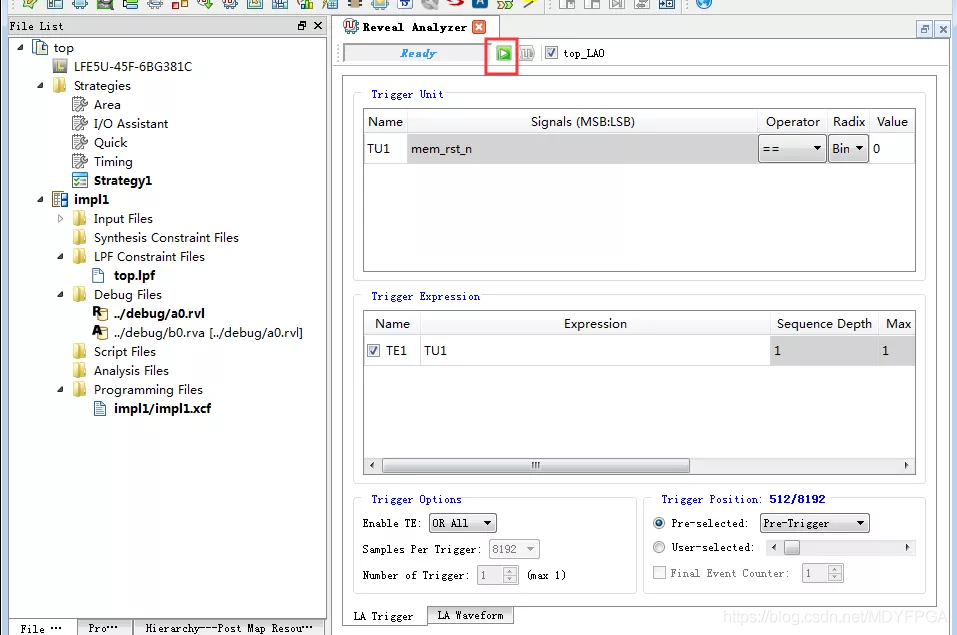The image size is (957, 635).
Task: Select the ../debug/b0.rva analyzer file icon
Action: click(99, 332)
